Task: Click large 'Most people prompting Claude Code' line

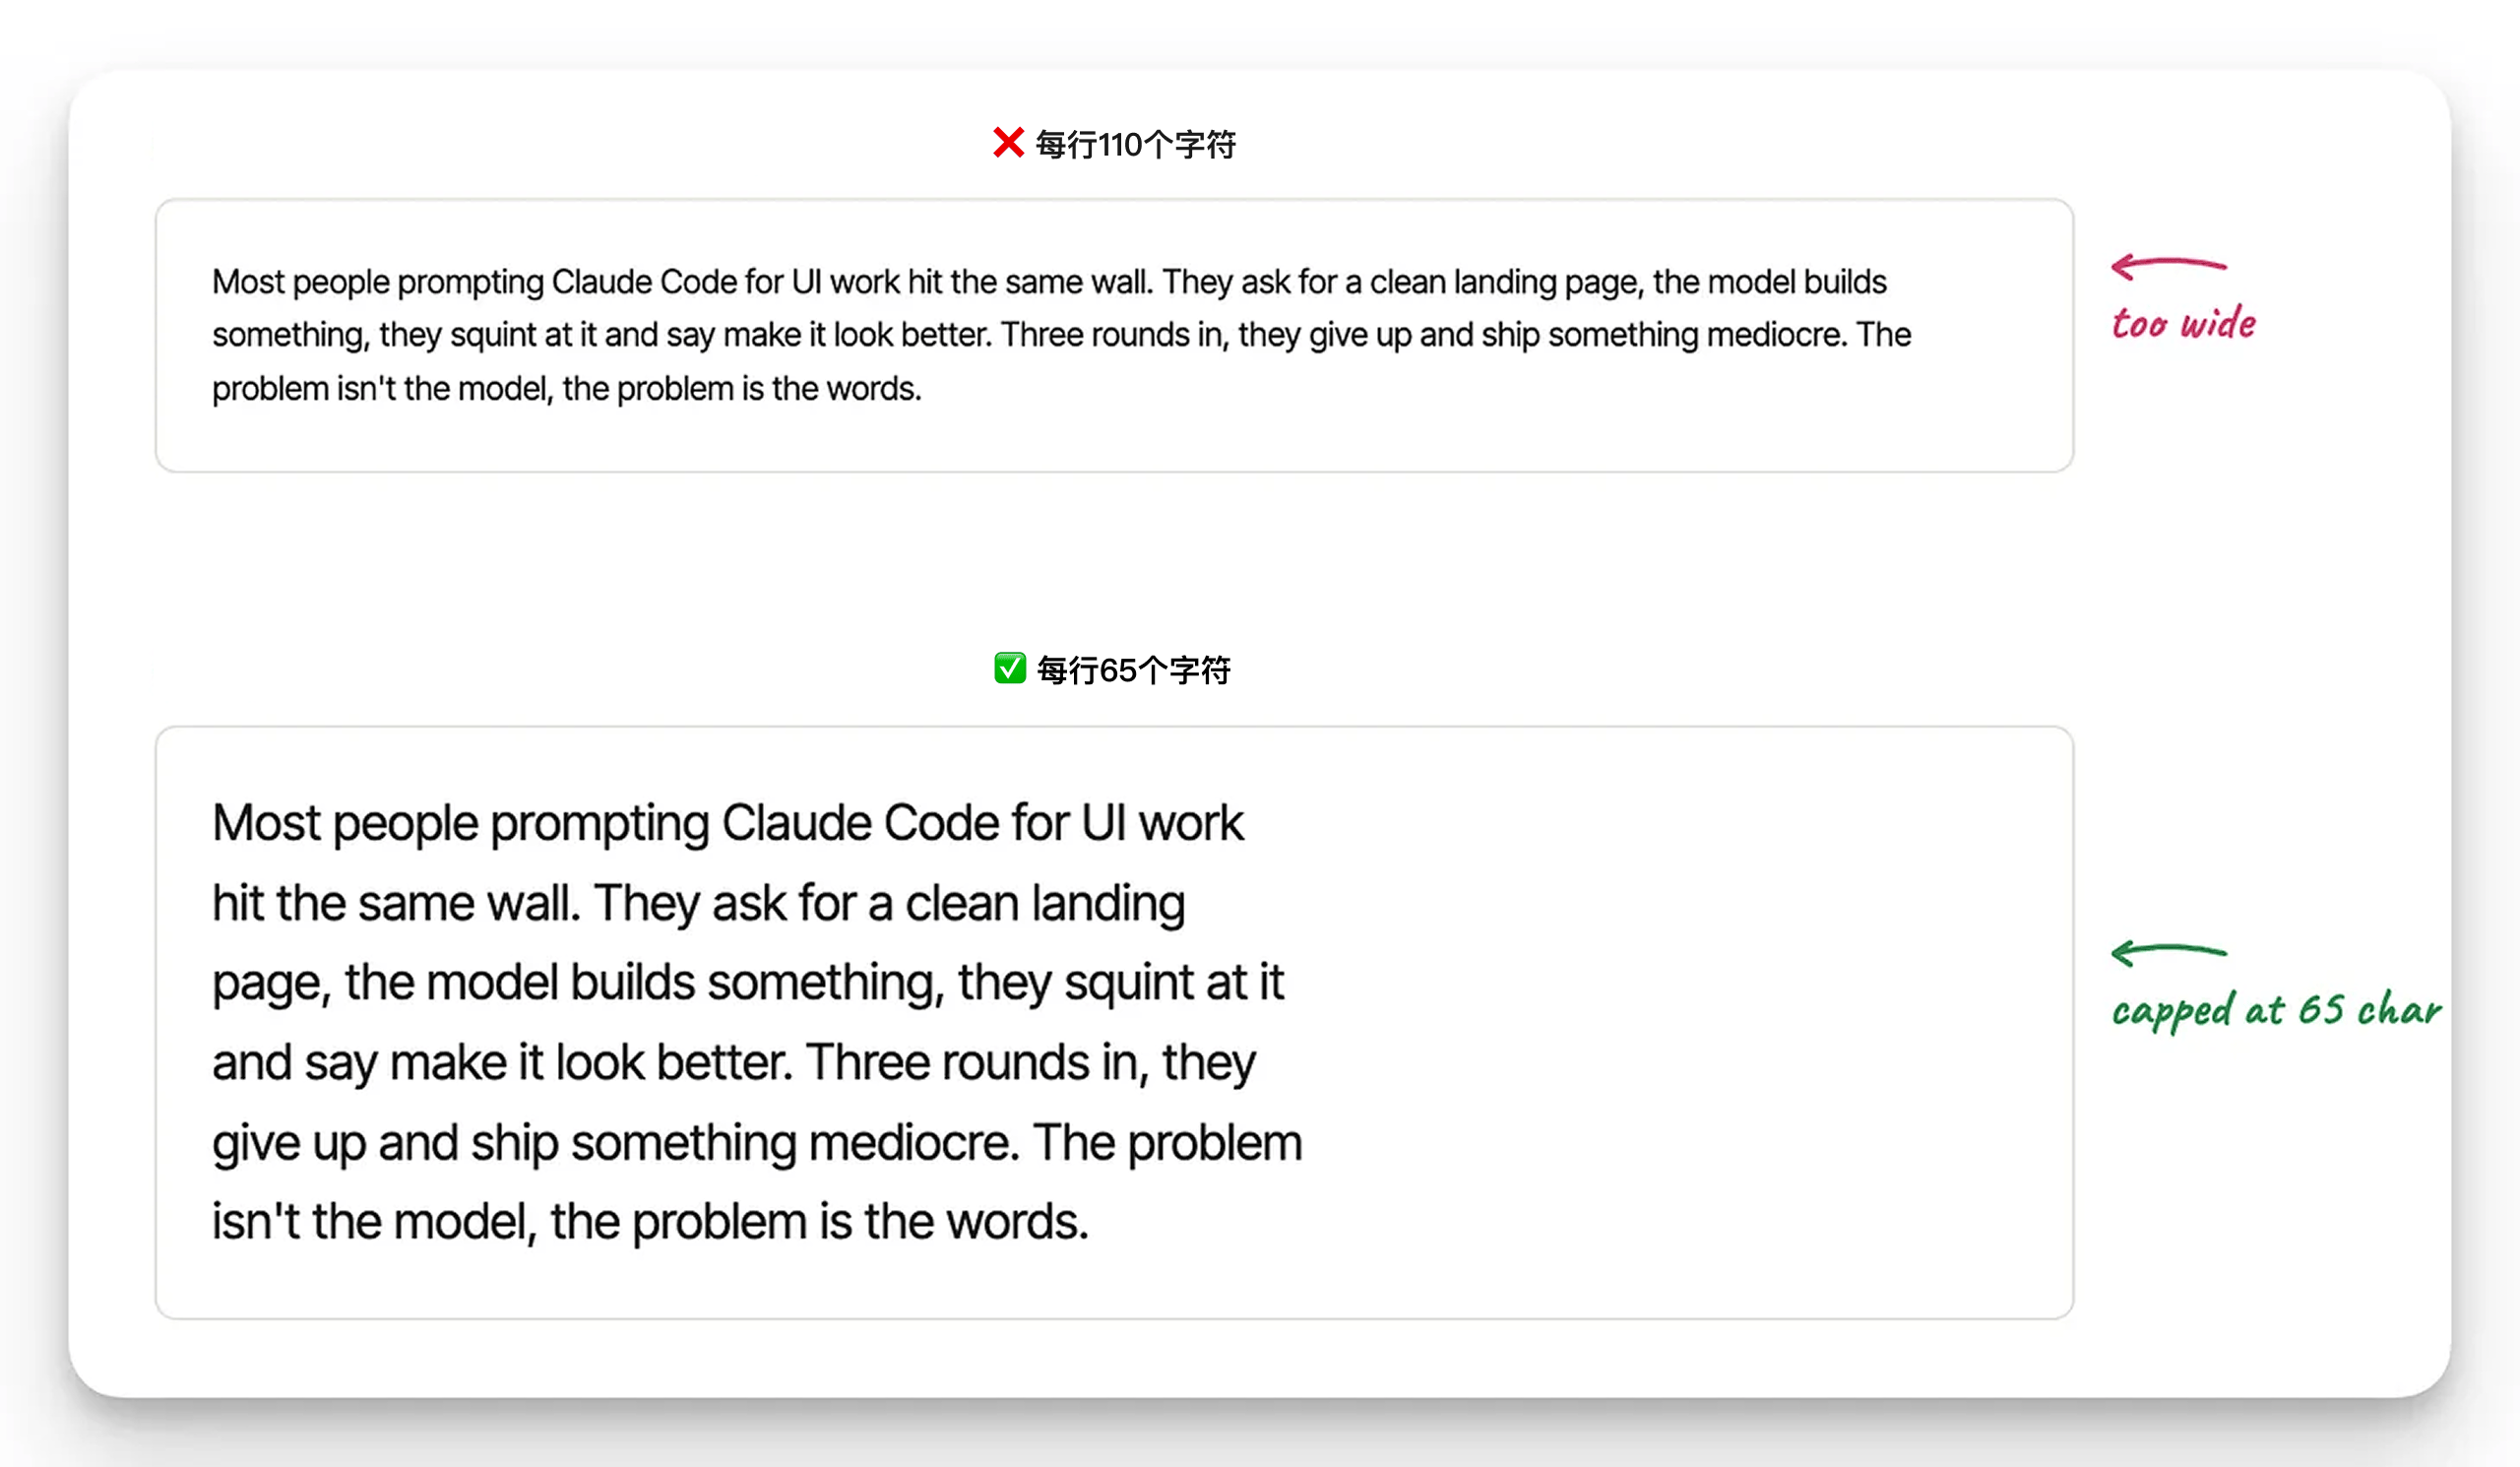Action: [x=727, y=823]
